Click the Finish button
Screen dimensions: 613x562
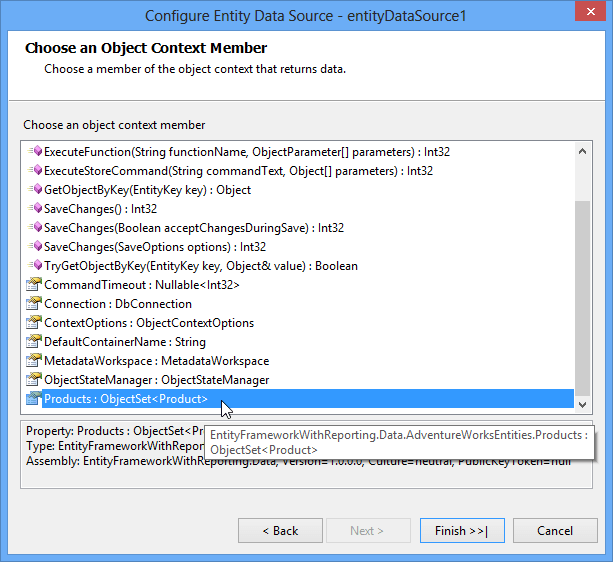tap(461, 531)
